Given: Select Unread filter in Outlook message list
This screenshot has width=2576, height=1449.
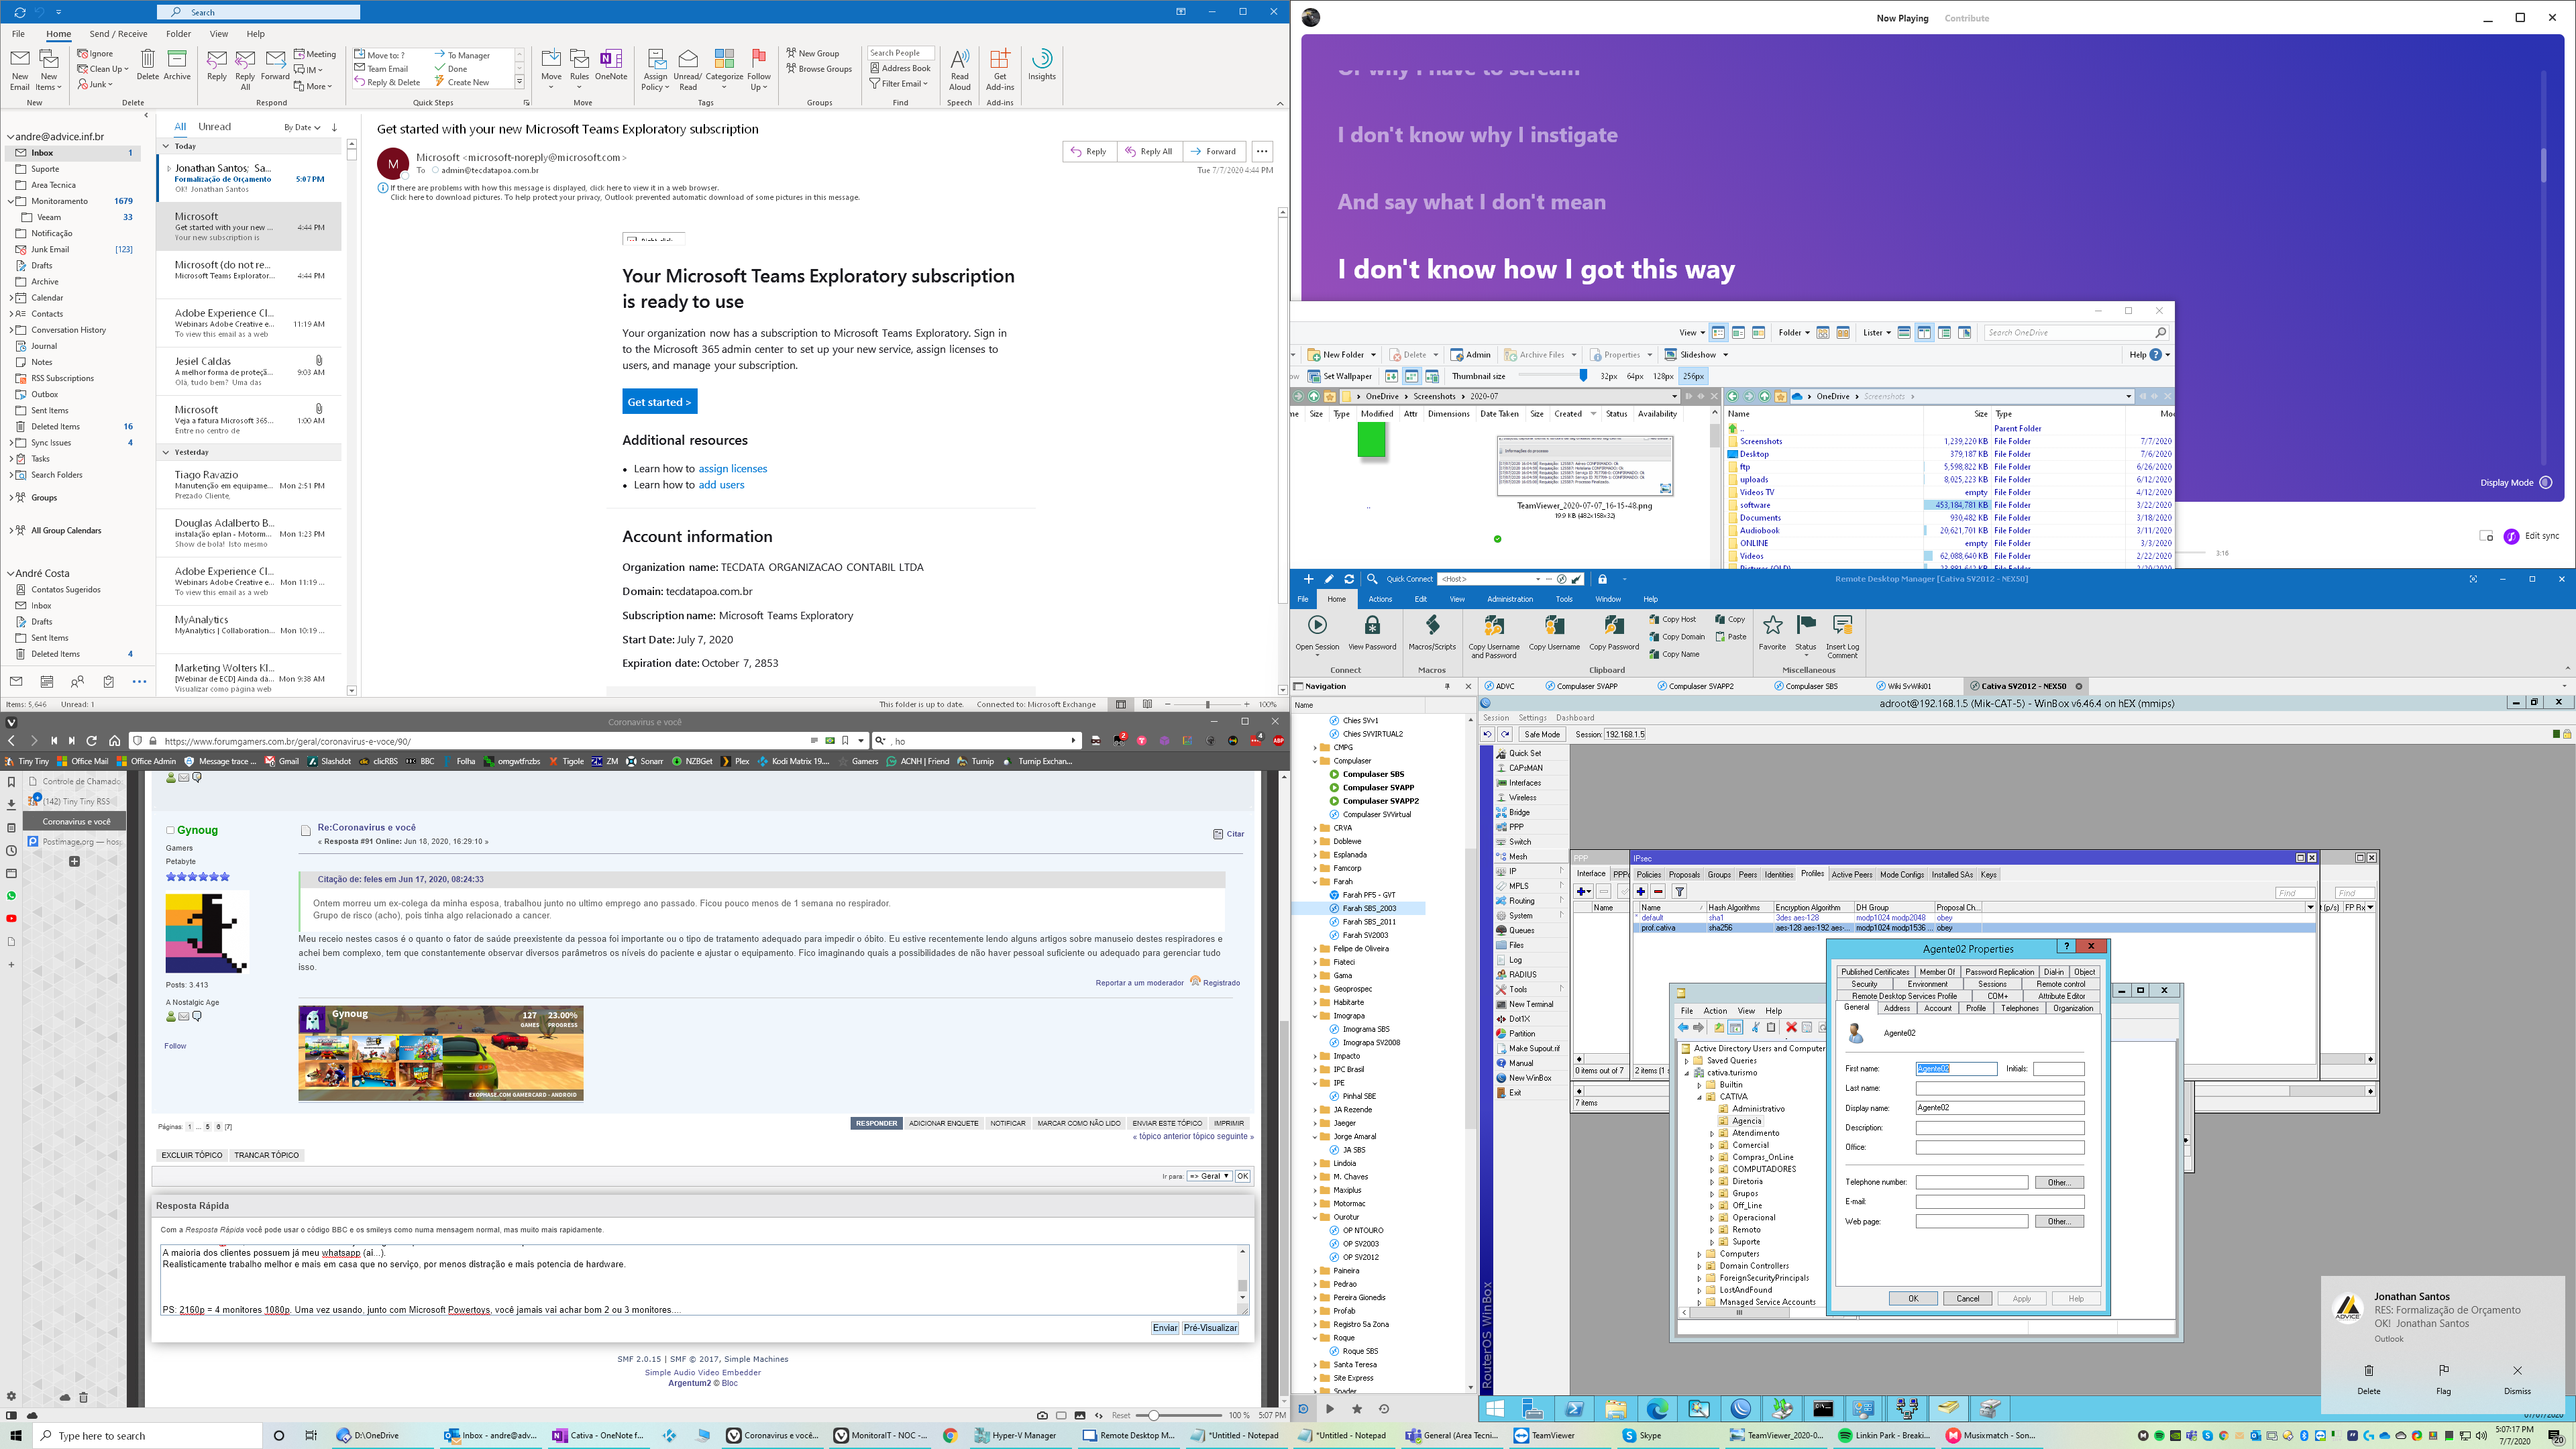Looking at the screenshot, I should pos(214,127).
